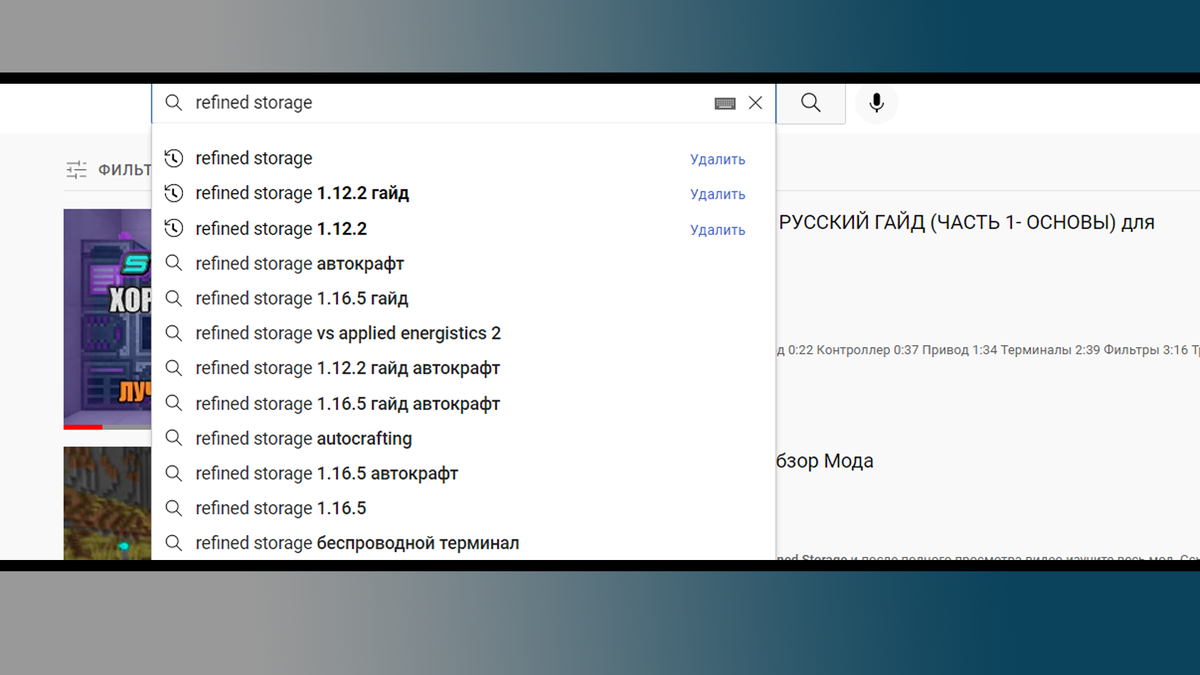Select suggestion 'refined storage 1.16.5 гайд'

[463, 298]
